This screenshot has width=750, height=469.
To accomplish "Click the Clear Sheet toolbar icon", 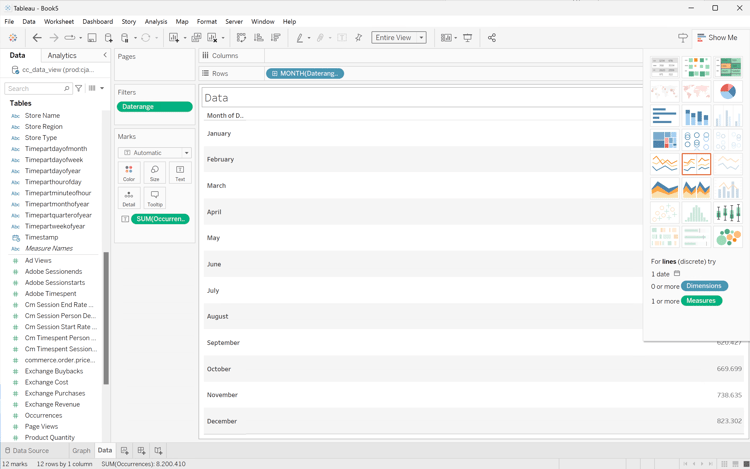I will (212, 38).
